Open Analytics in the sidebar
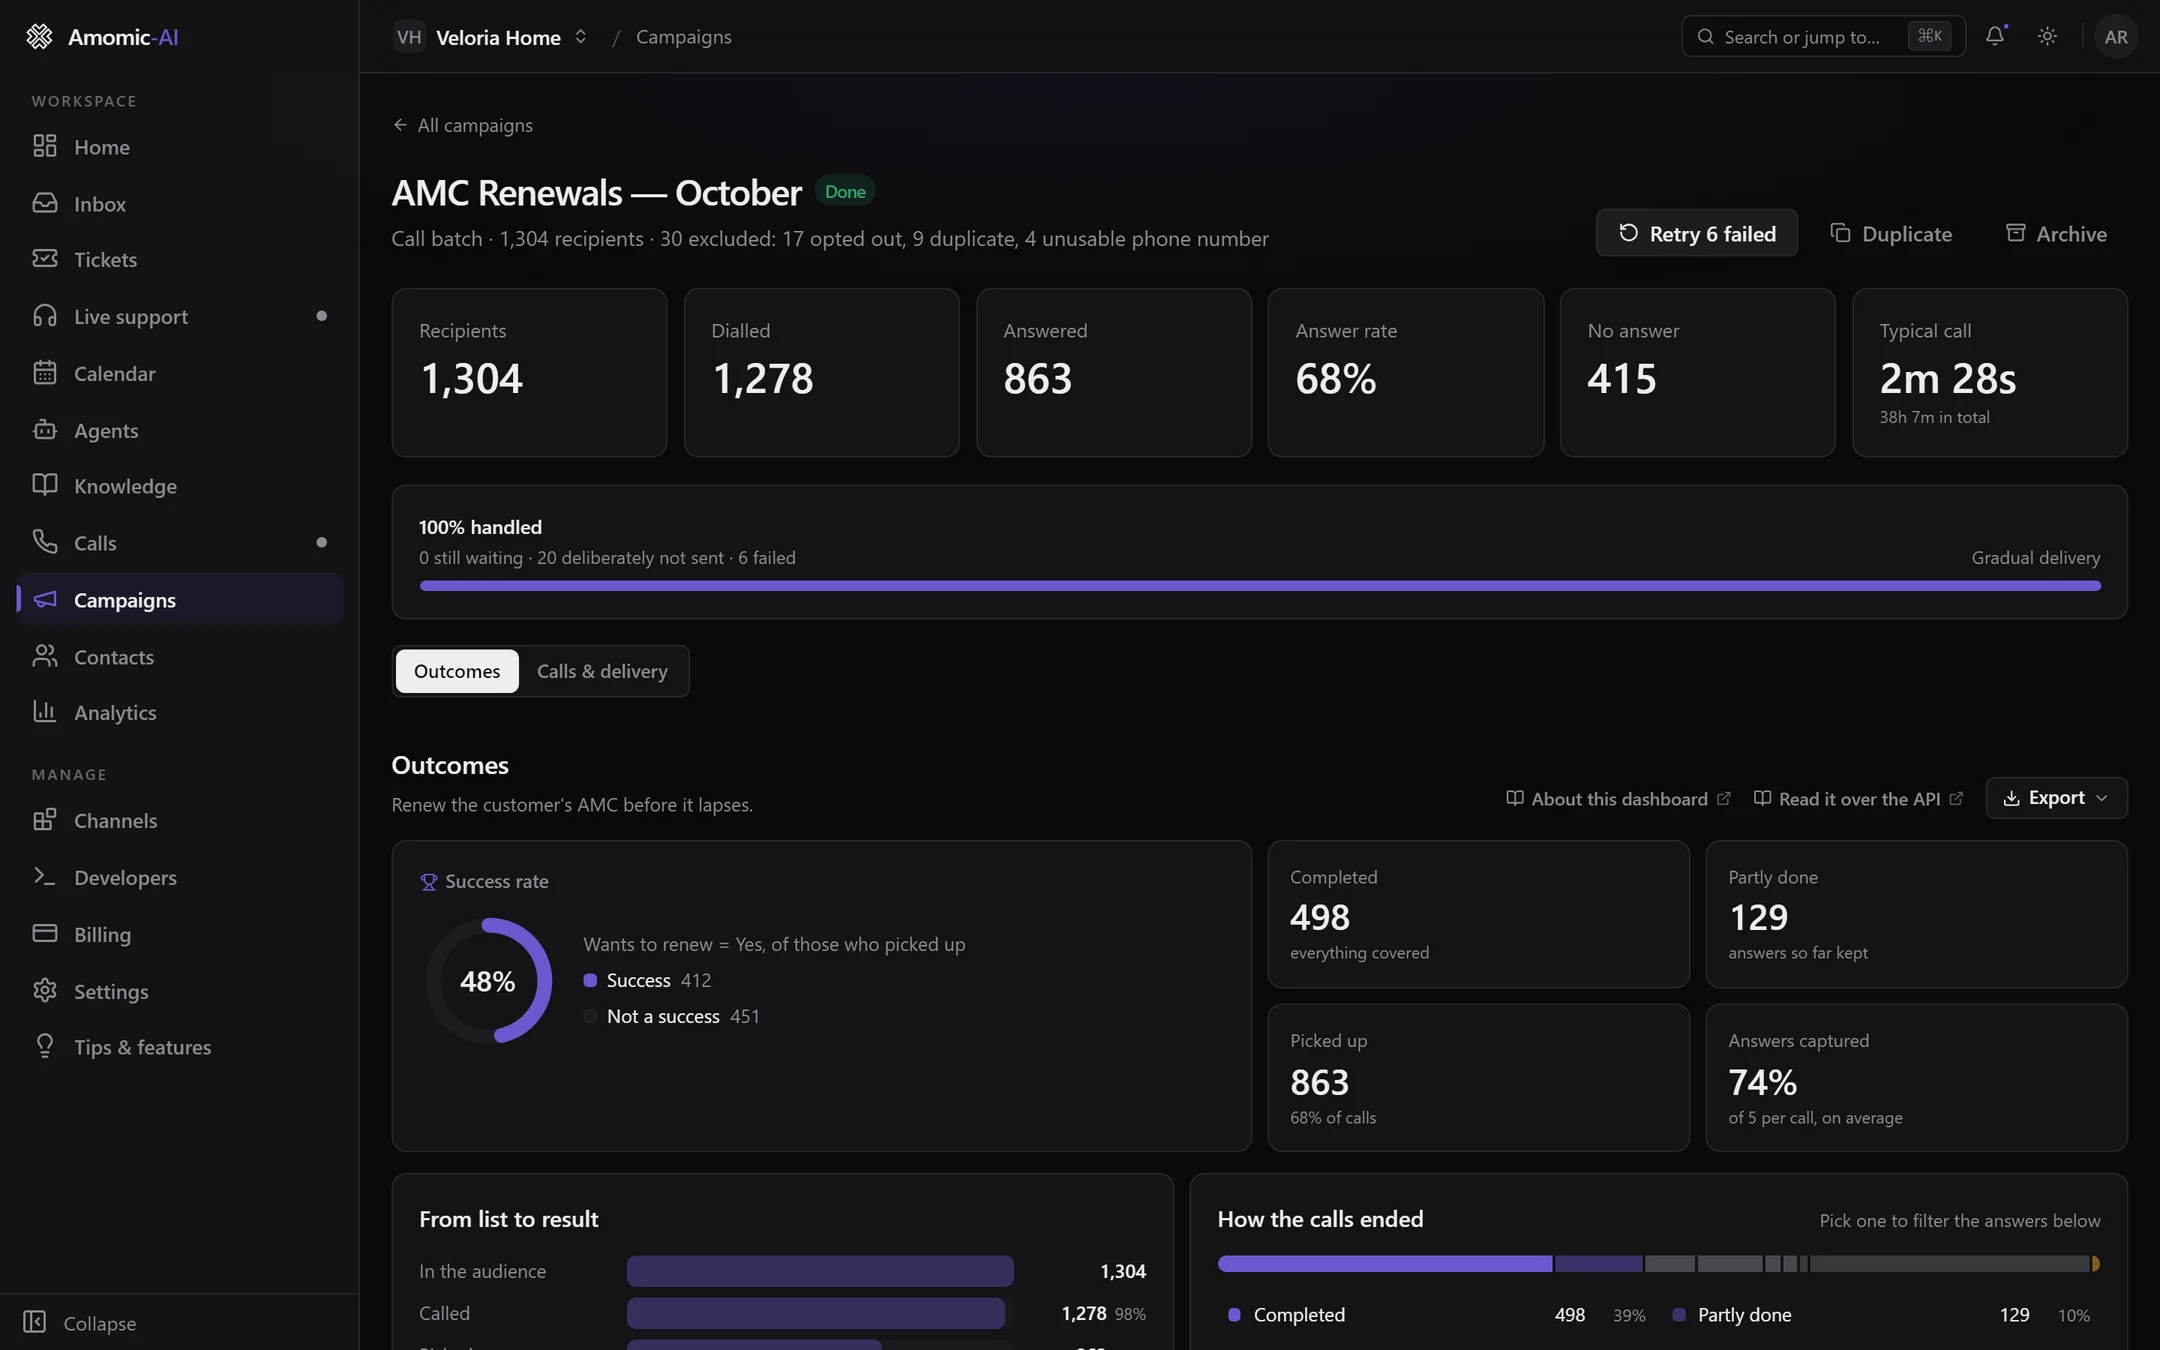 point(180,713)
